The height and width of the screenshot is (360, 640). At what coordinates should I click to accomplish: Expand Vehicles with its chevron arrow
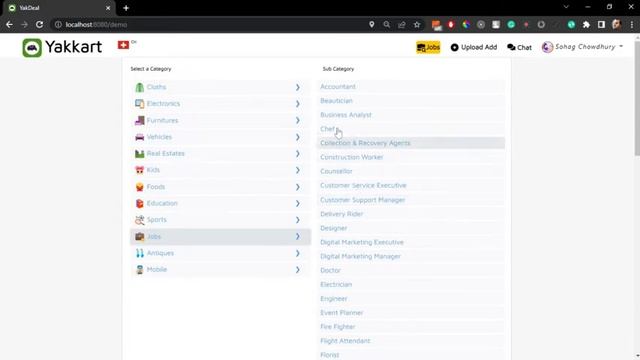298,137
